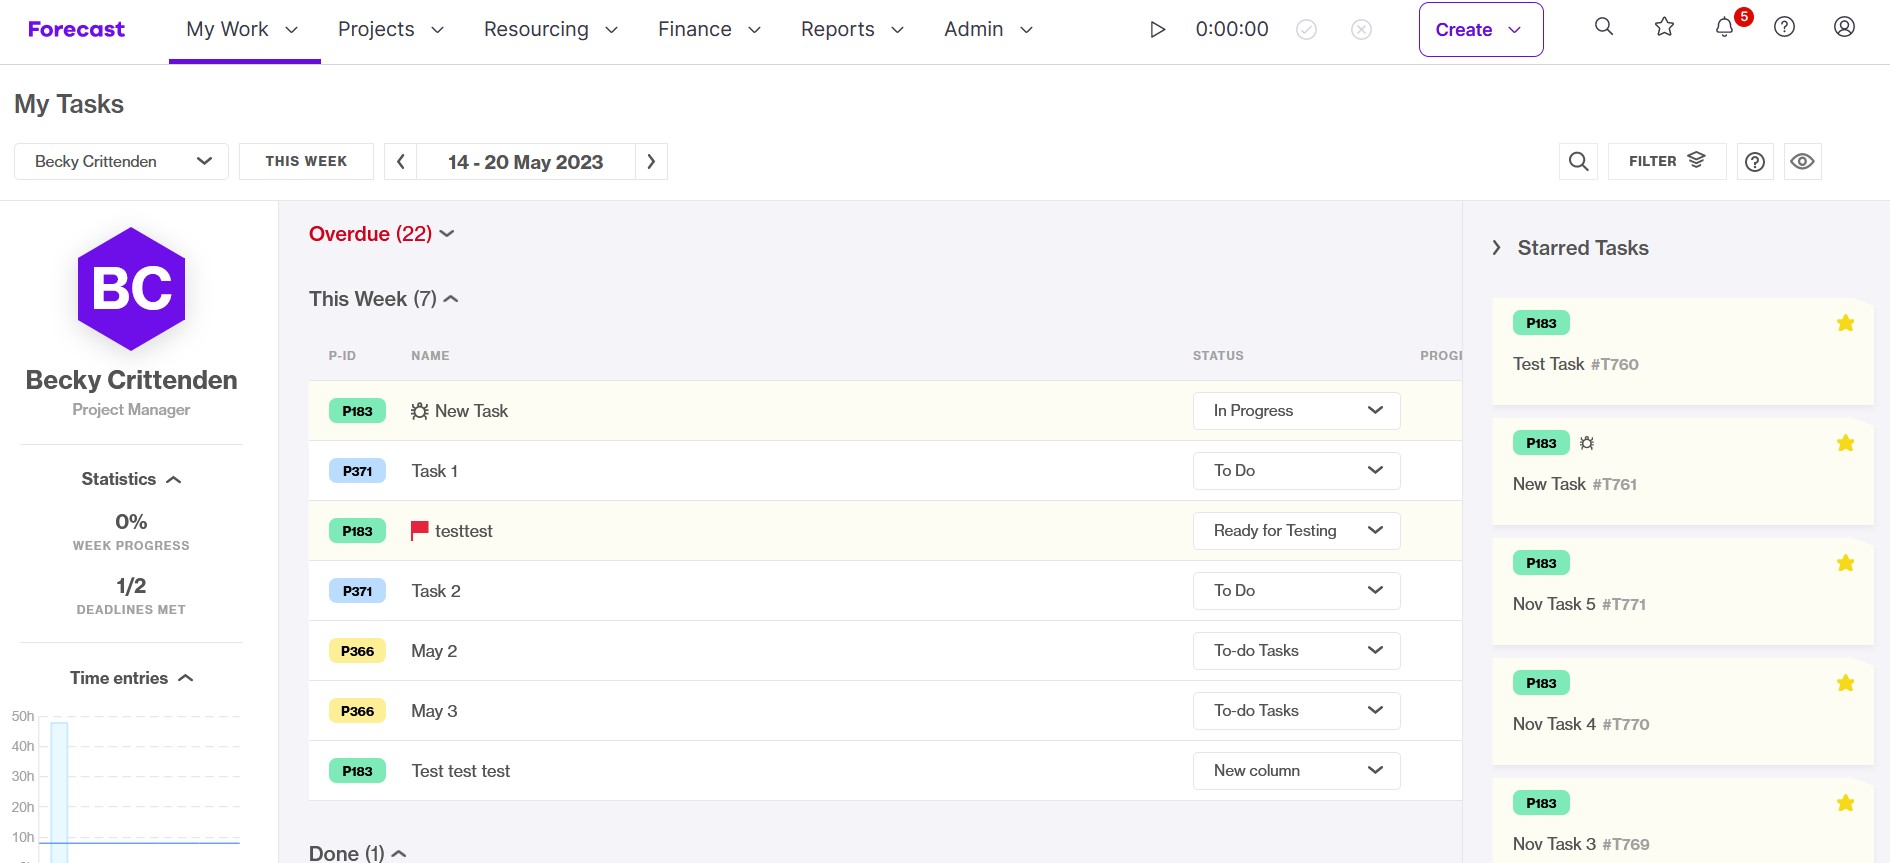Click the time entries bar chart
The width and height of the screenshot is (1890, 863).
click(x=126, y=785)
